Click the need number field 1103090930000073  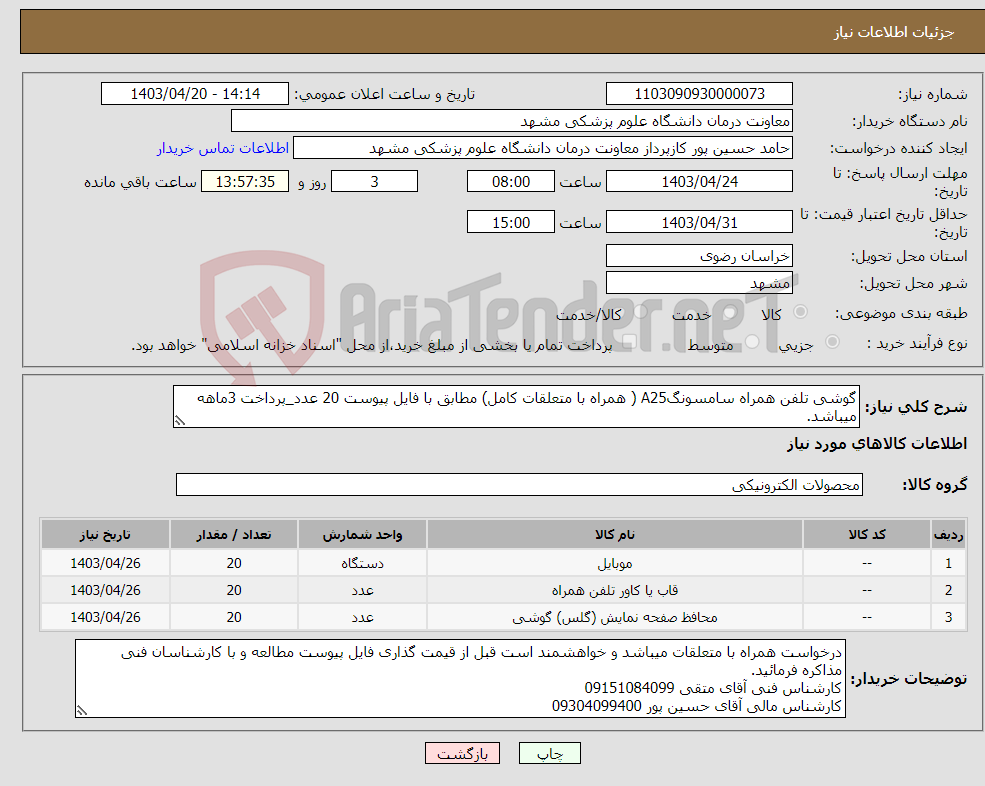(699, 94)
